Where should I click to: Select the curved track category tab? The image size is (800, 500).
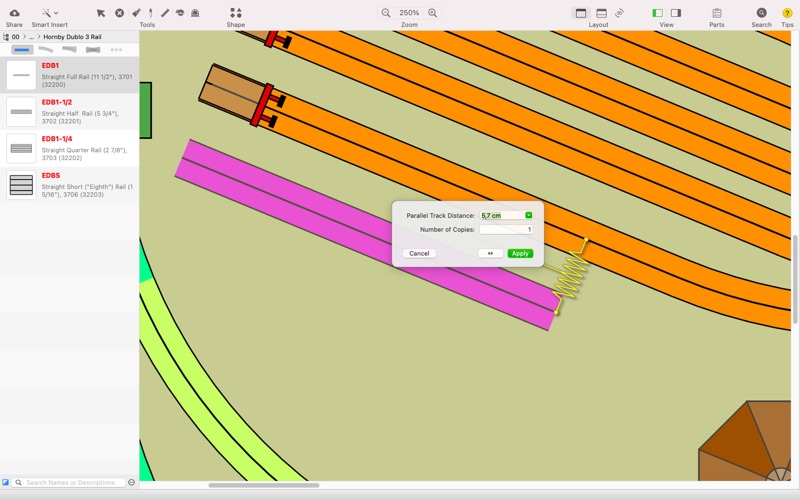point(45,49)
